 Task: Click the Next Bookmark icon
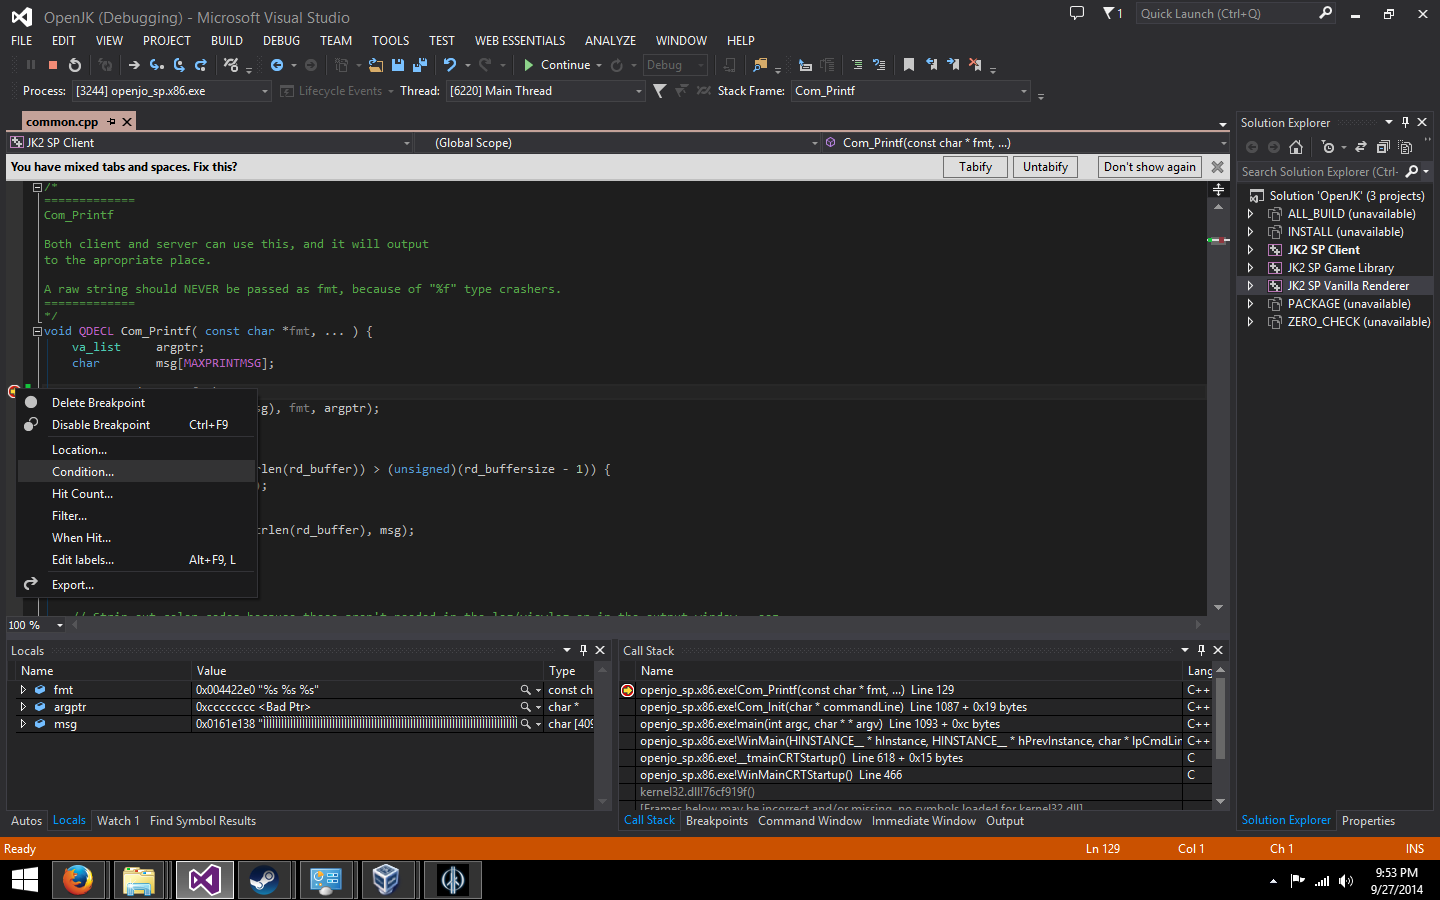pos(953,65)
